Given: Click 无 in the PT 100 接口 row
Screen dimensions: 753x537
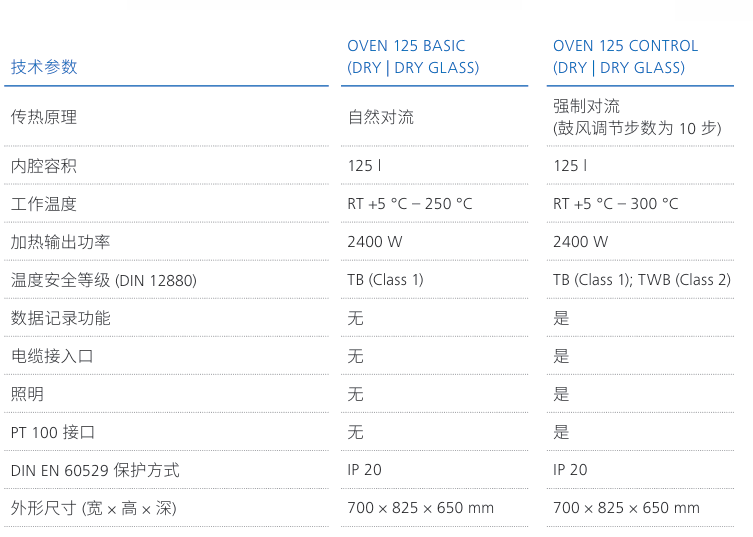Looking at the screenshot, I should point(355,432).
